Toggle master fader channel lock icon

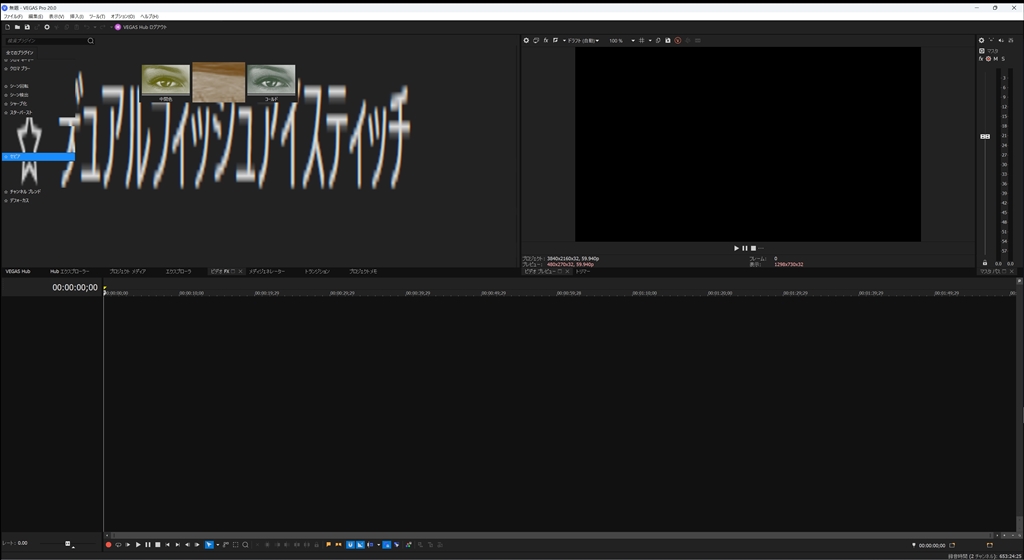click(985, 263)
